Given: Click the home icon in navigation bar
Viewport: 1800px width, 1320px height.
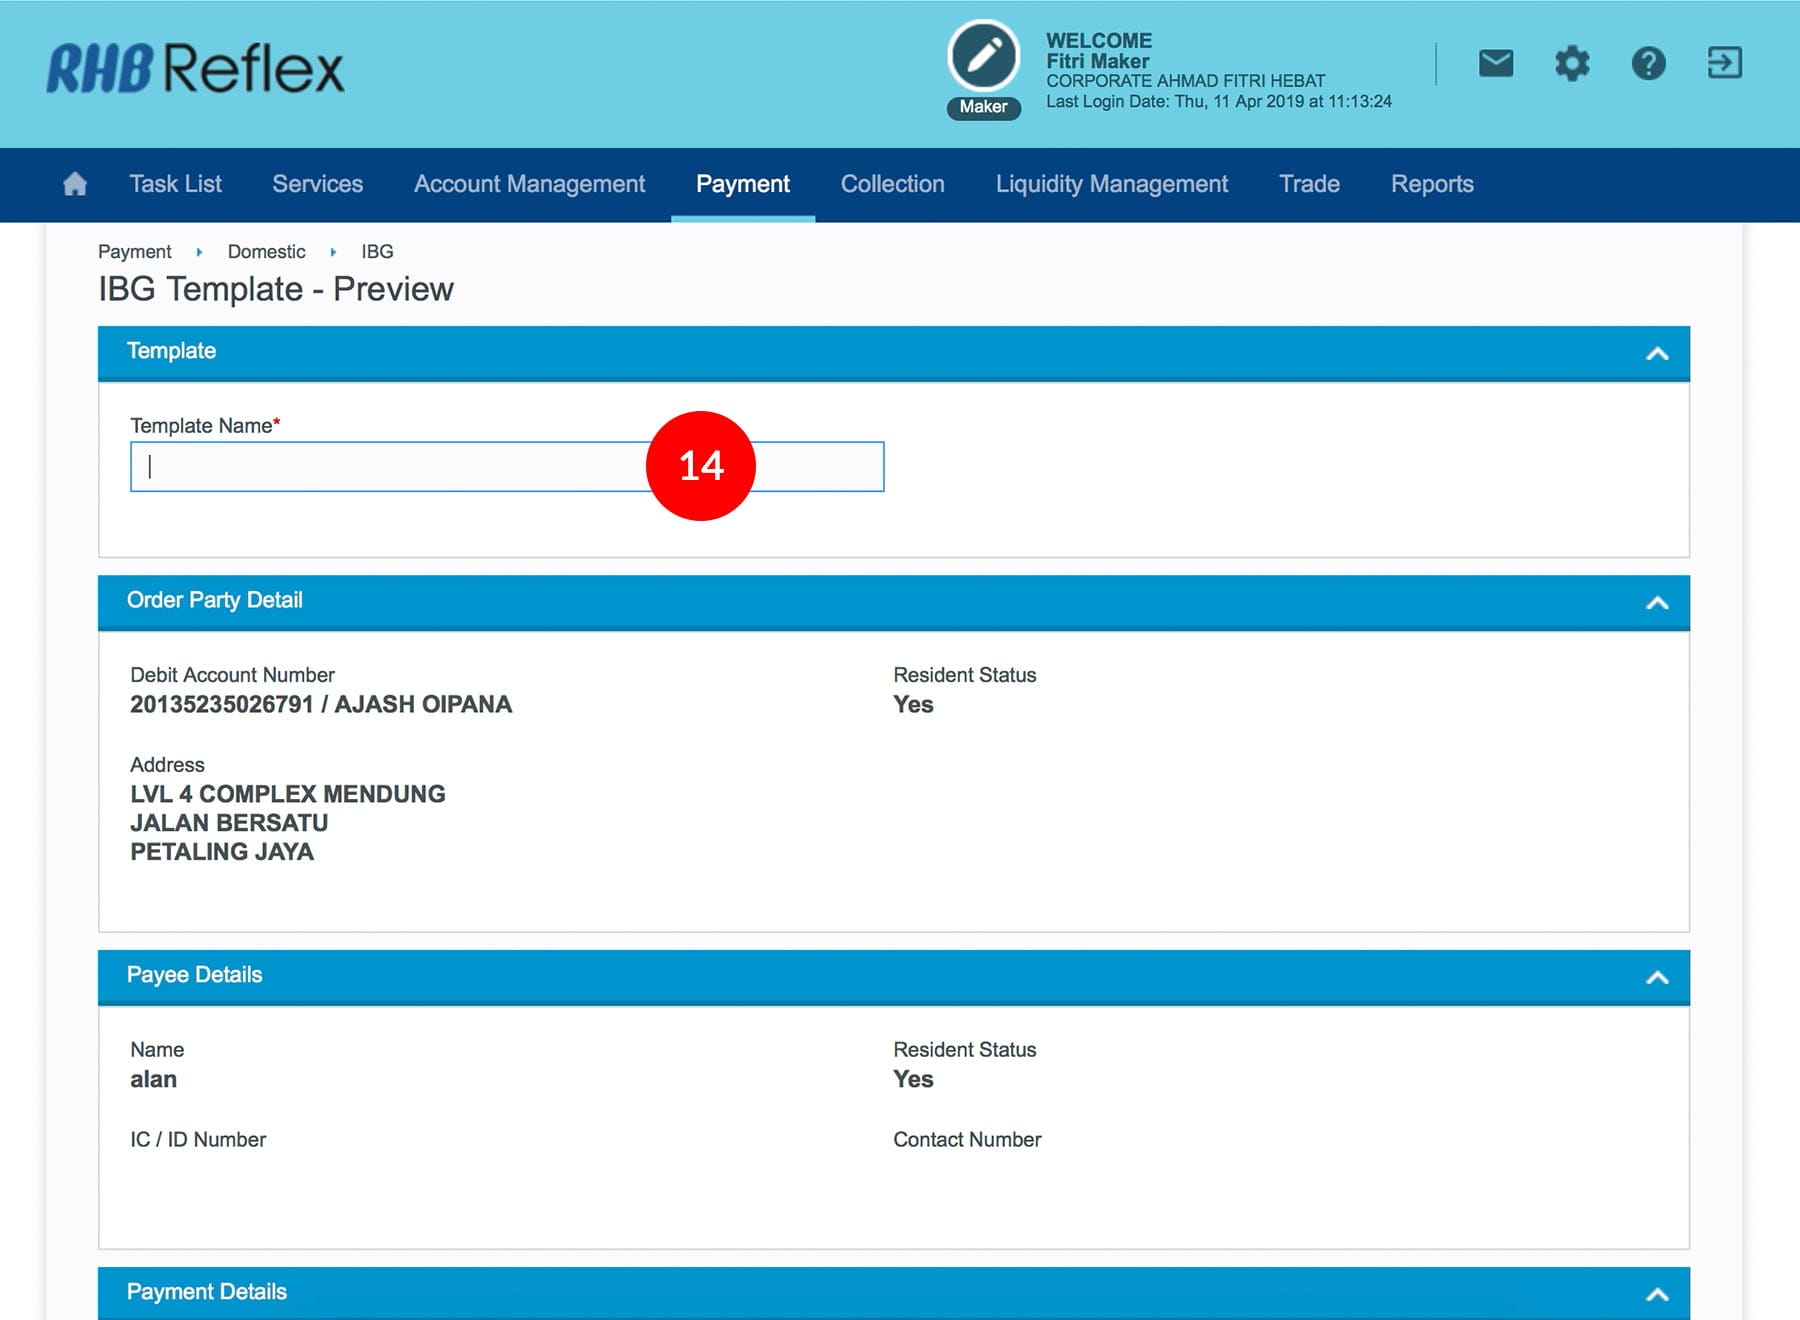Looking at the screenshot, I should pyautogui.click(x=75, y=184).
